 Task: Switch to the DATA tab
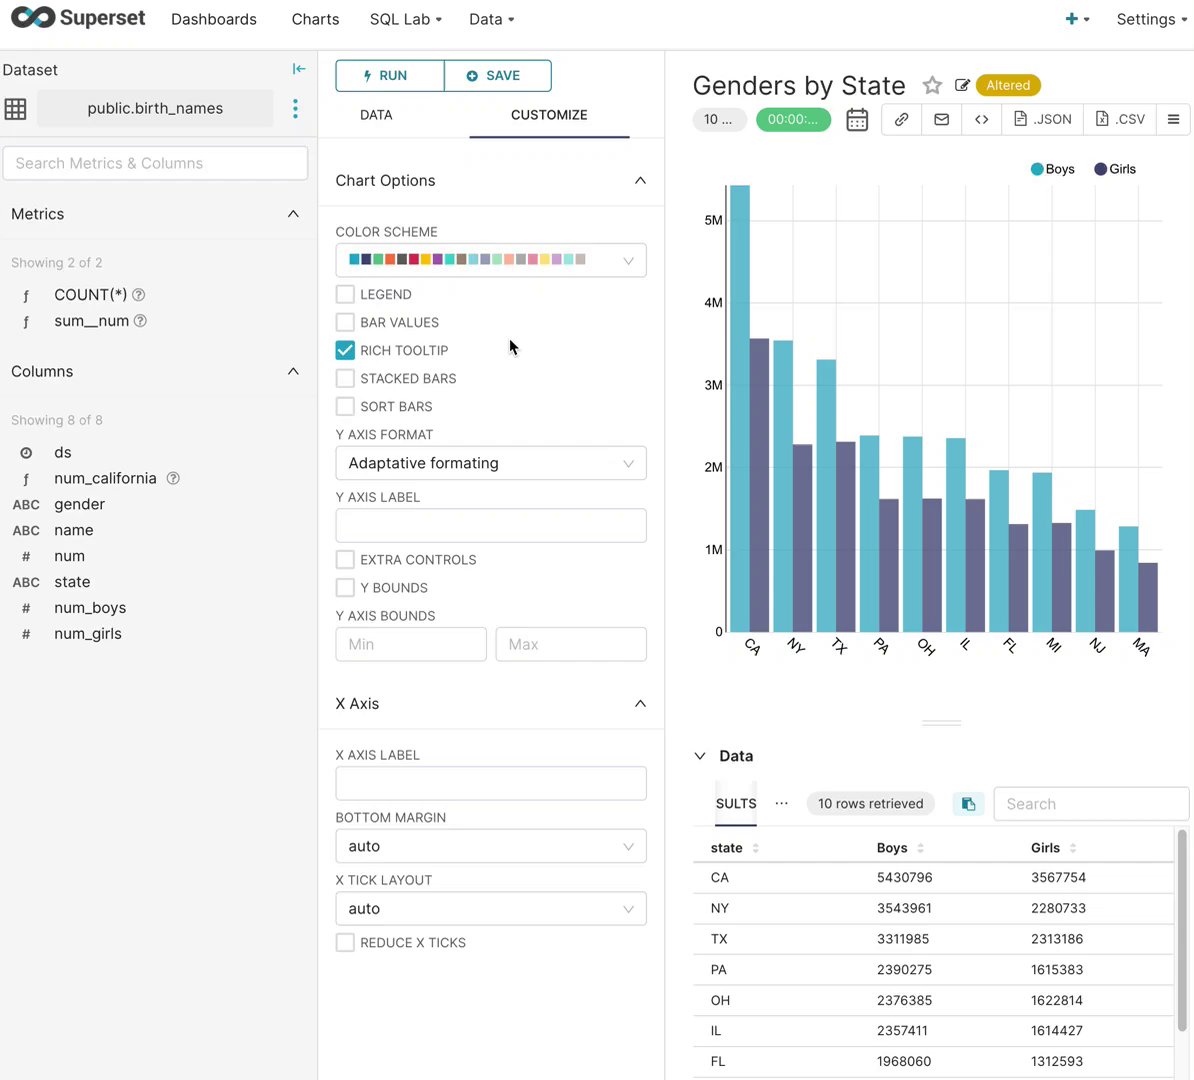tap(376, 115)
